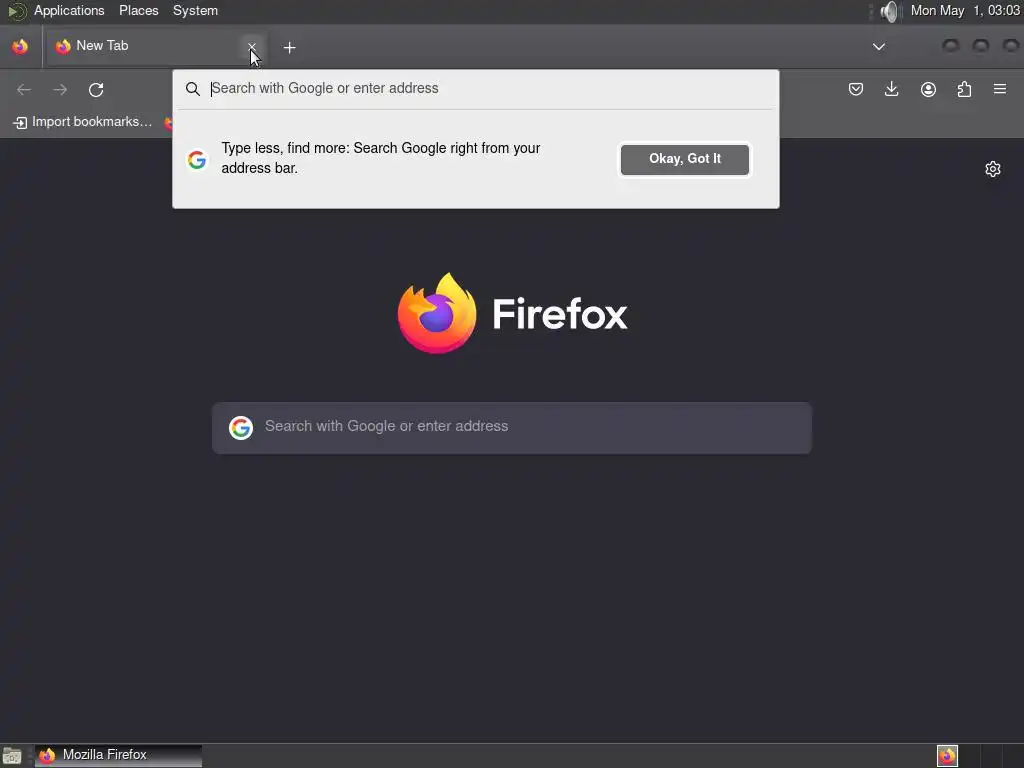Click the Firefox View icon beside the tabs

point(20,46)
